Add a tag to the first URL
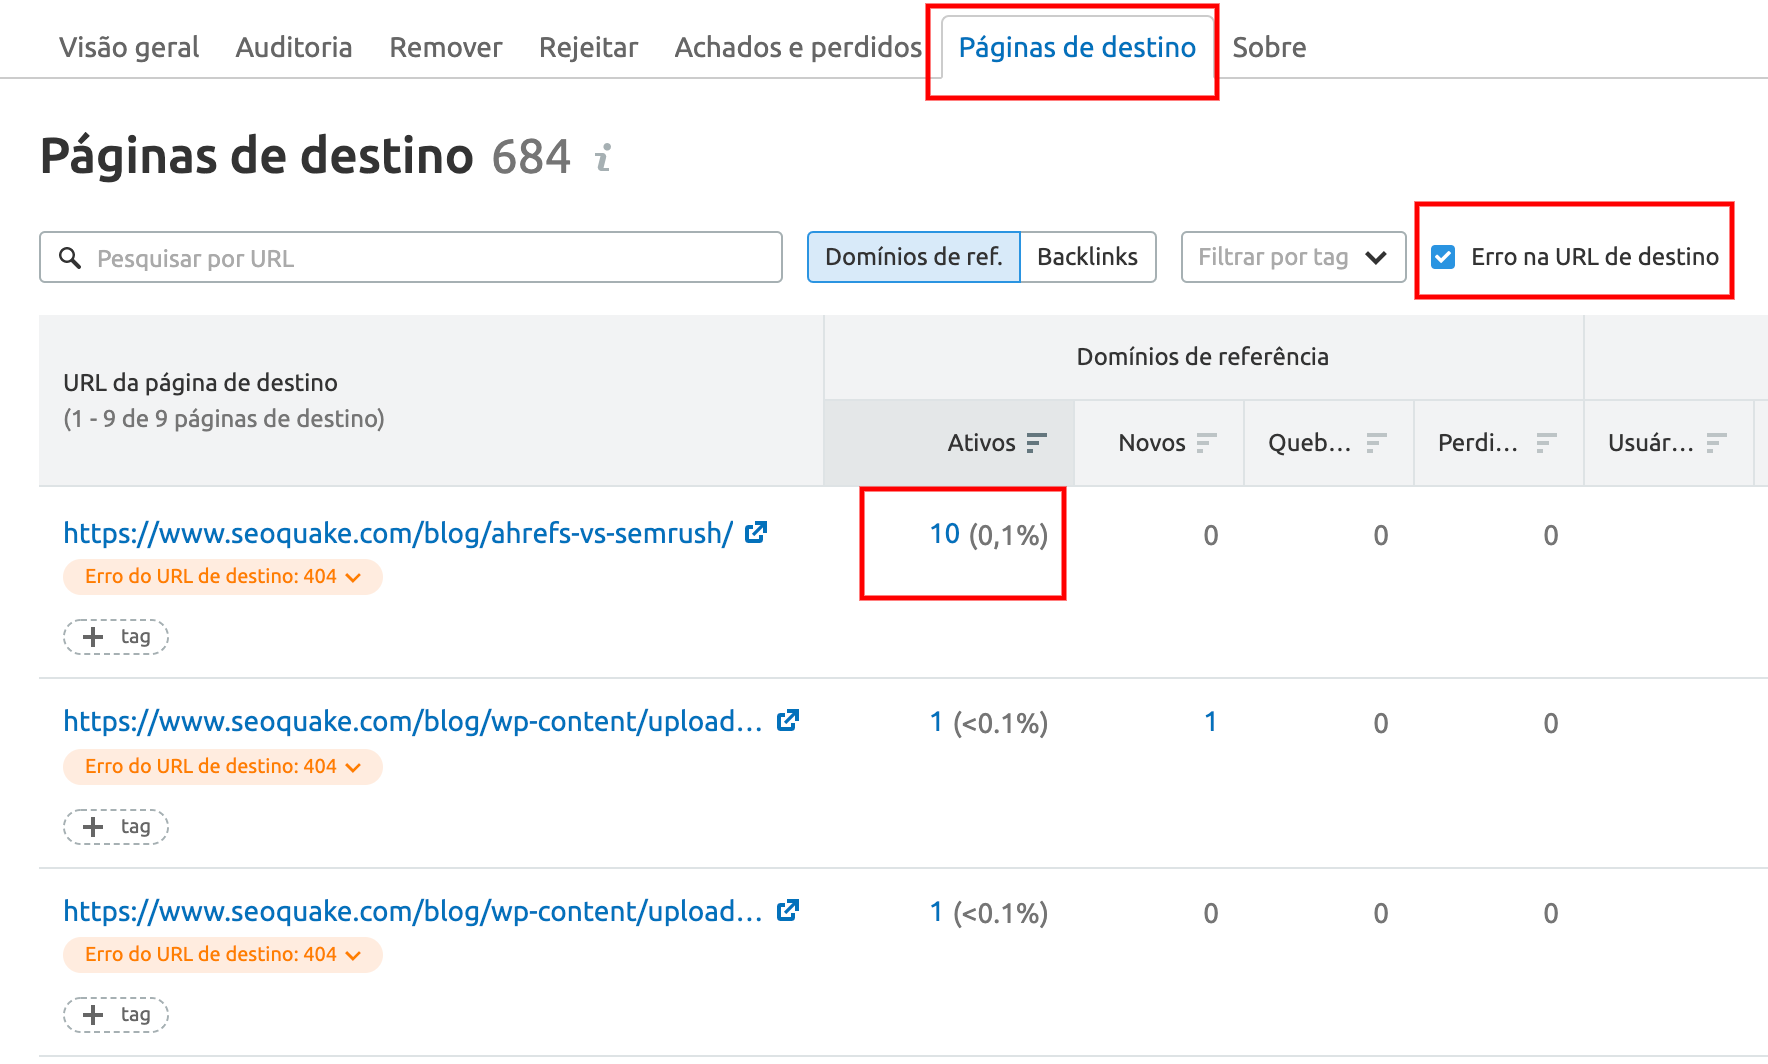Viewport: 1768px width, 1064px height. click(116, 637)
